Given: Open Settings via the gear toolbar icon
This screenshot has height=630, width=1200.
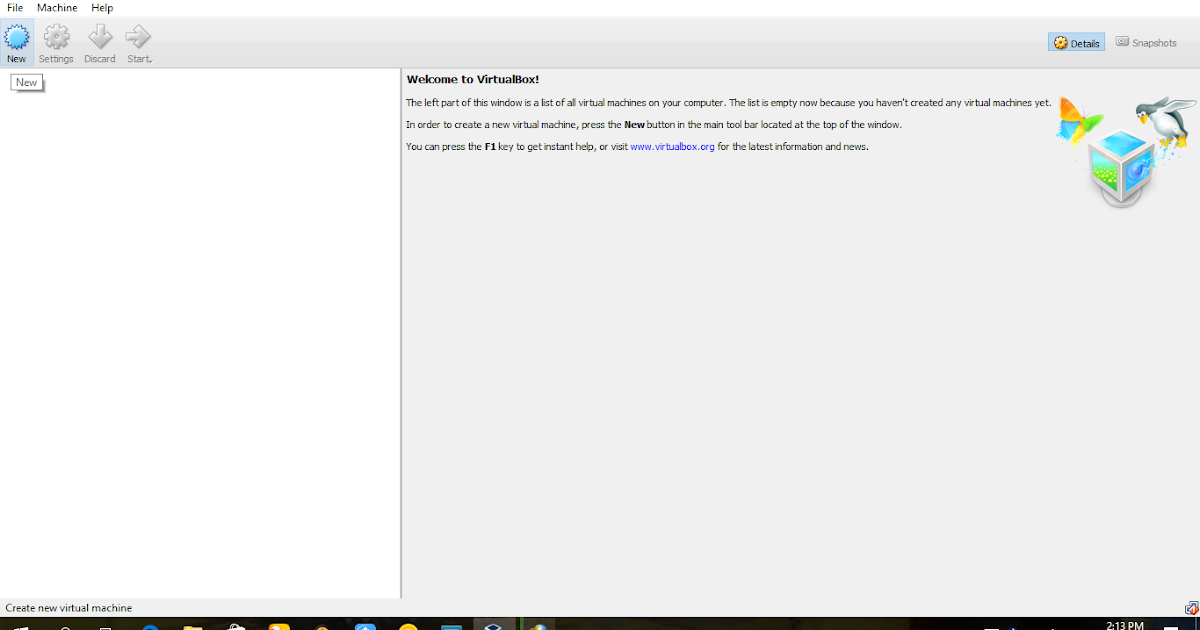Looking at the screenshot, I should [x=56, y=43].
